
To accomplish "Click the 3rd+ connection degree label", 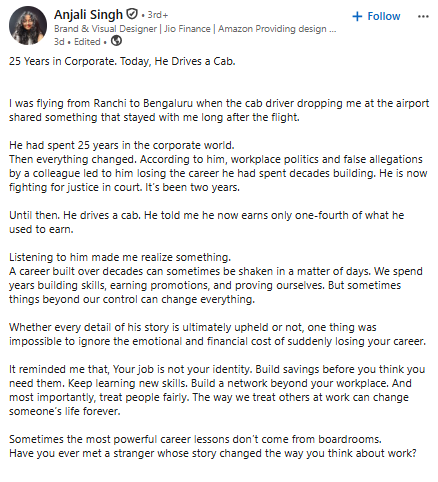I will [x=158, y=15].
